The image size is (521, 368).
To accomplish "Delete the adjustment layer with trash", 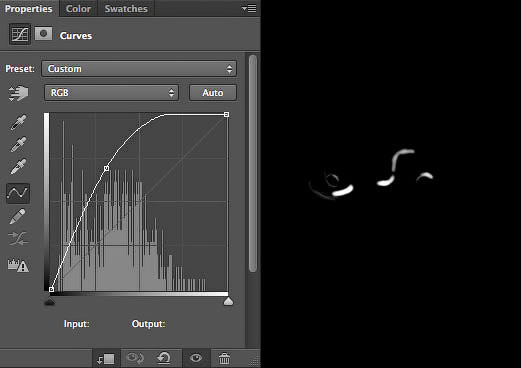I will pyautogui.click(x=224, y=359).
